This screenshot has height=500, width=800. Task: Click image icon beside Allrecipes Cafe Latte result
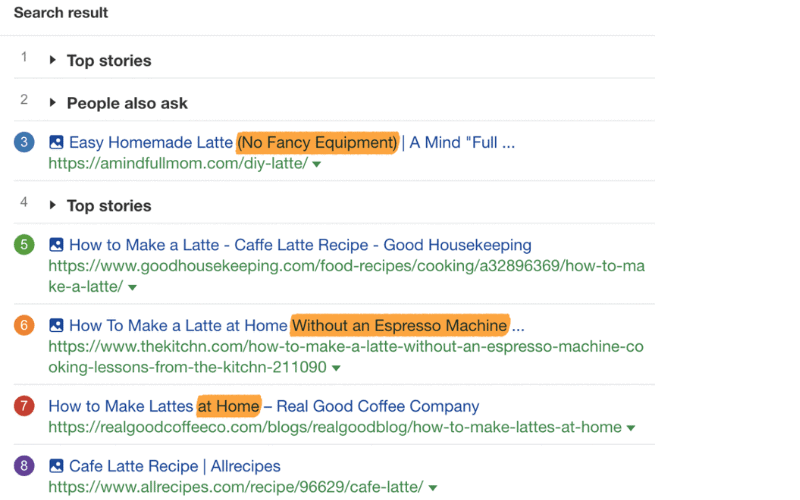[56, 466]
